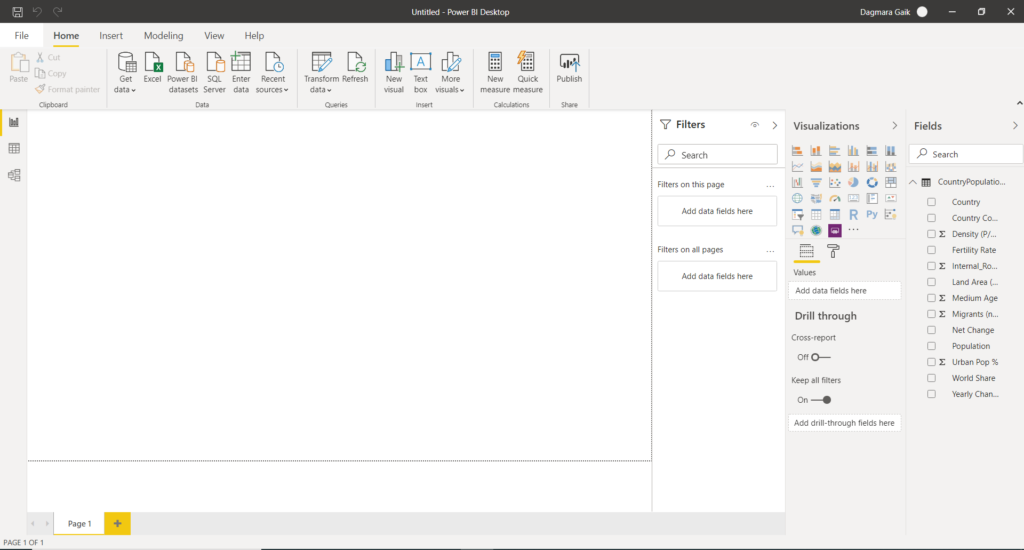Select the gauge visual
The height and width of the screenshot is (550, 1024).
pos(835,198)
